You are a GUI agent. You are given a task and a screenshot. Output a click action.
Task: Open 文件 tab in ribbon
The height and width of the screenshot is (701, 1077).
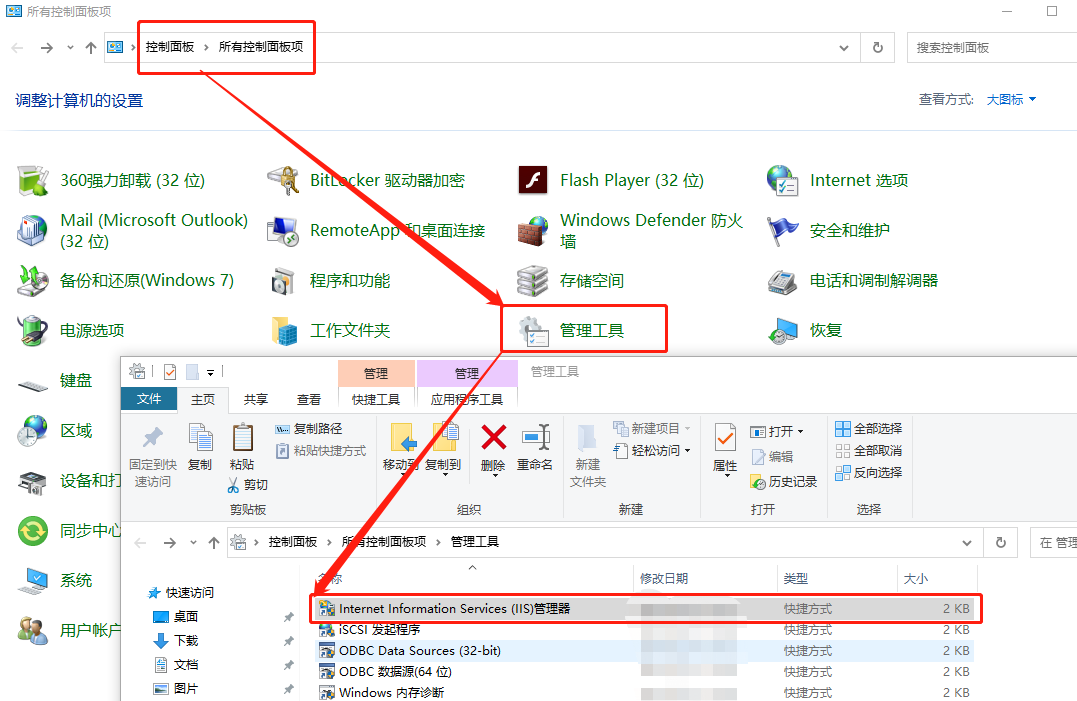(x=149, y=399)
